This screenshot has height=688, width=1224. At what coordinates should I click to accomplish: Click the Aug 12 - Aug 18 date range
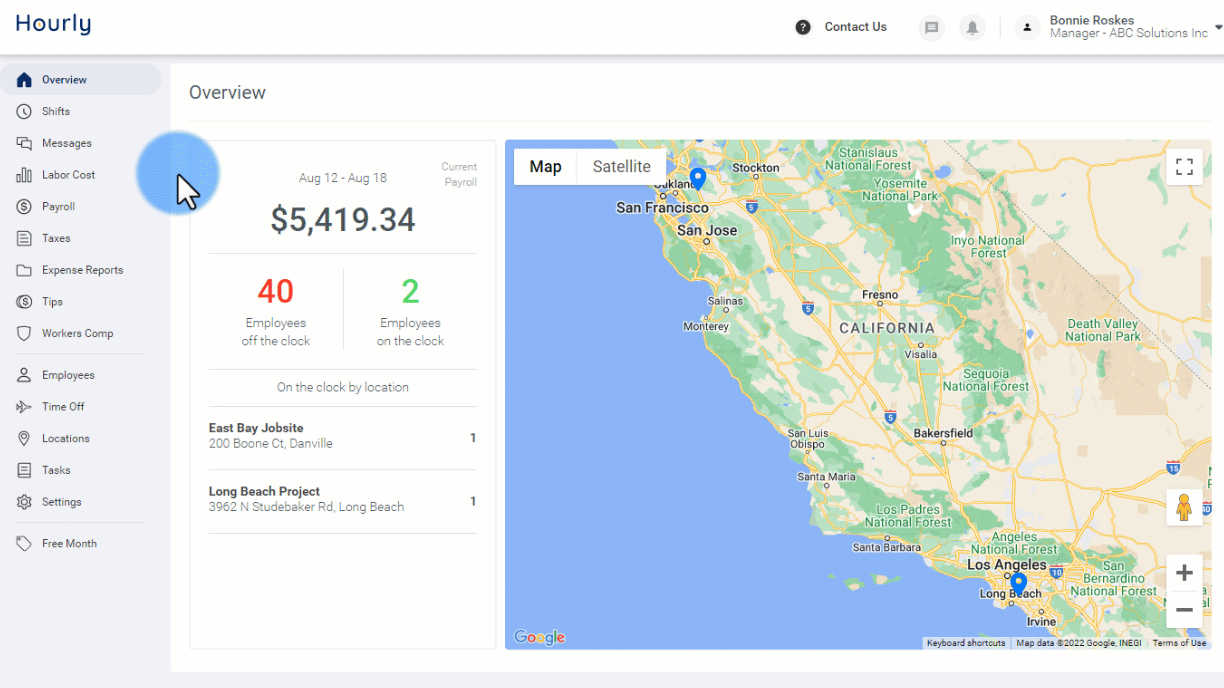tap(343, 178)
